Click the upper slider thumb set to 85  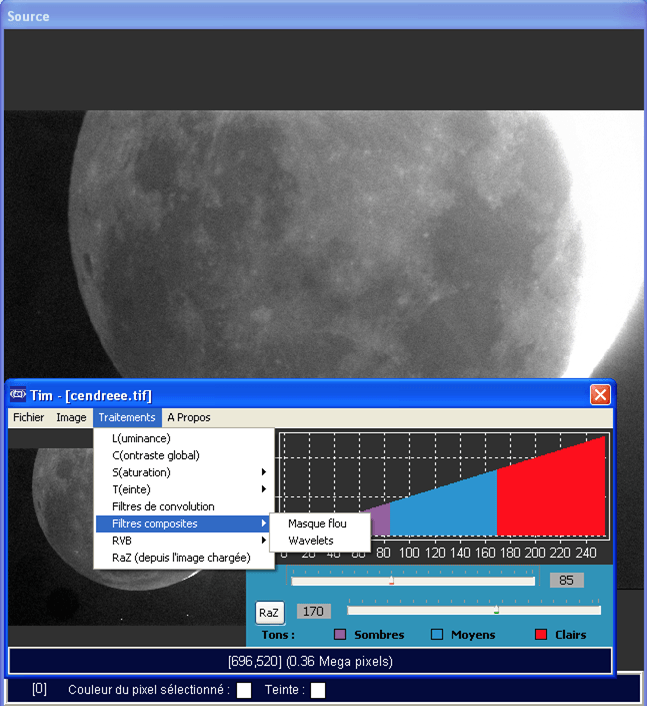pyautogui.click(x=391, y=580)
